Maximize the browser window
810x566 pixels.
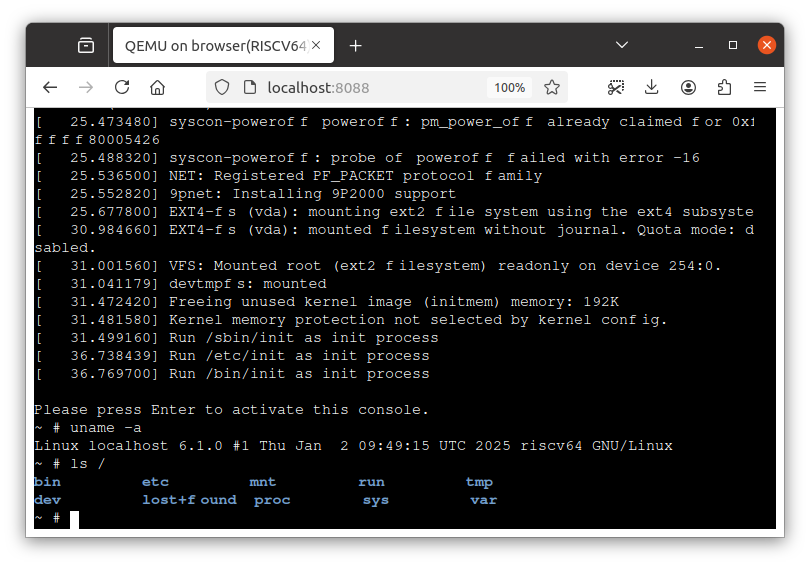[733, 45]
